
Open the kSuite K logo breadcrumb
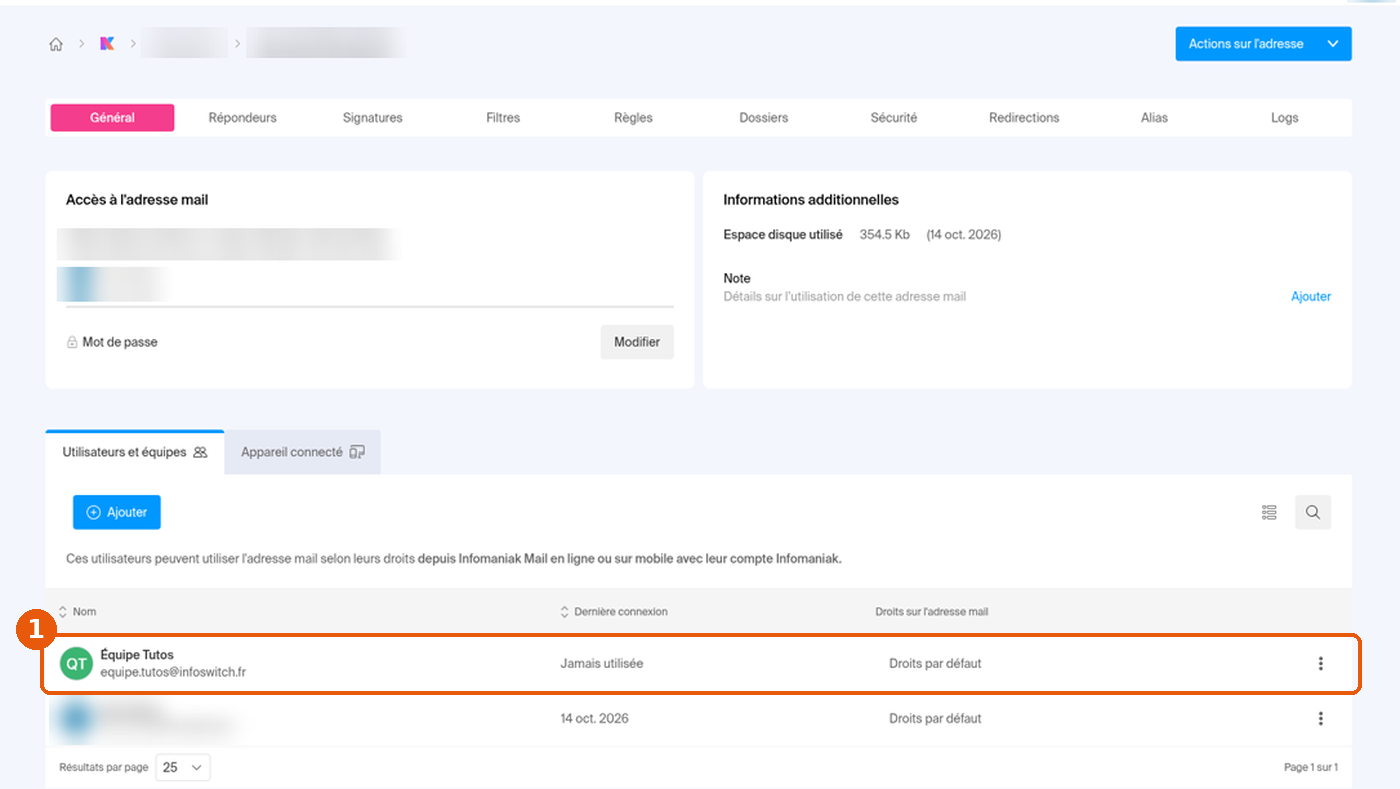pos(107,44)
